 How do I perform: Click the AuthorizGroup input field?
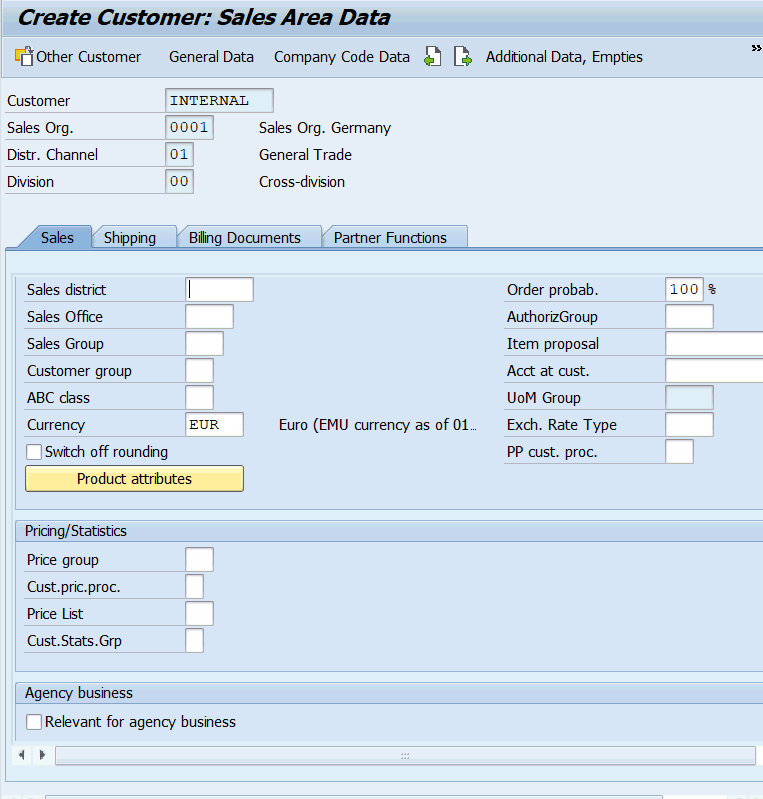click(689, 316)
